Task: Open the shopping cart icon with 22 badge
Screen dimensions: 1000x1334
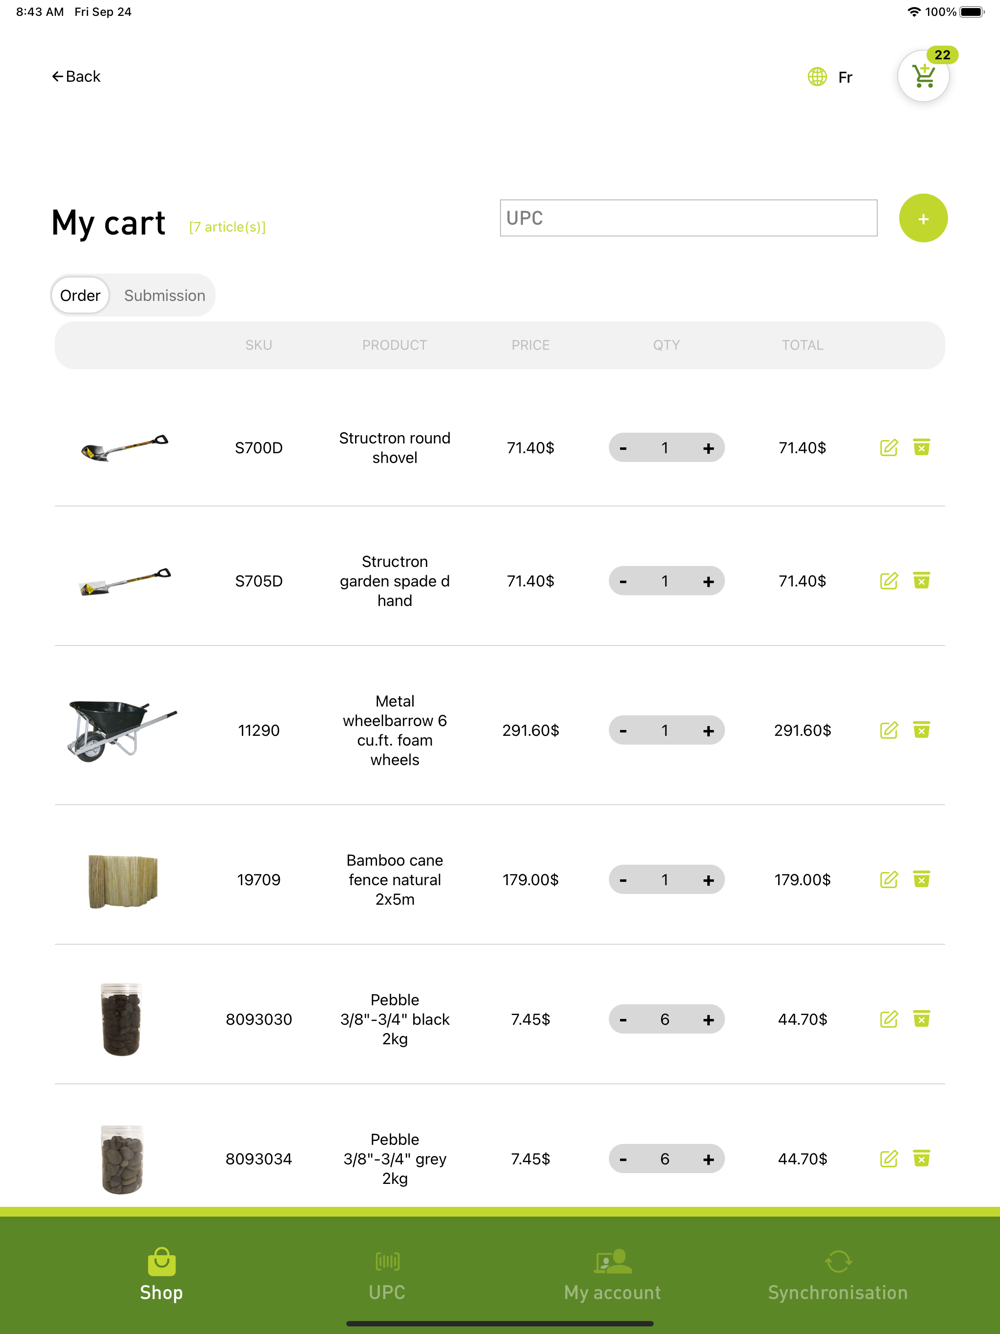Action: pos(923,76)
